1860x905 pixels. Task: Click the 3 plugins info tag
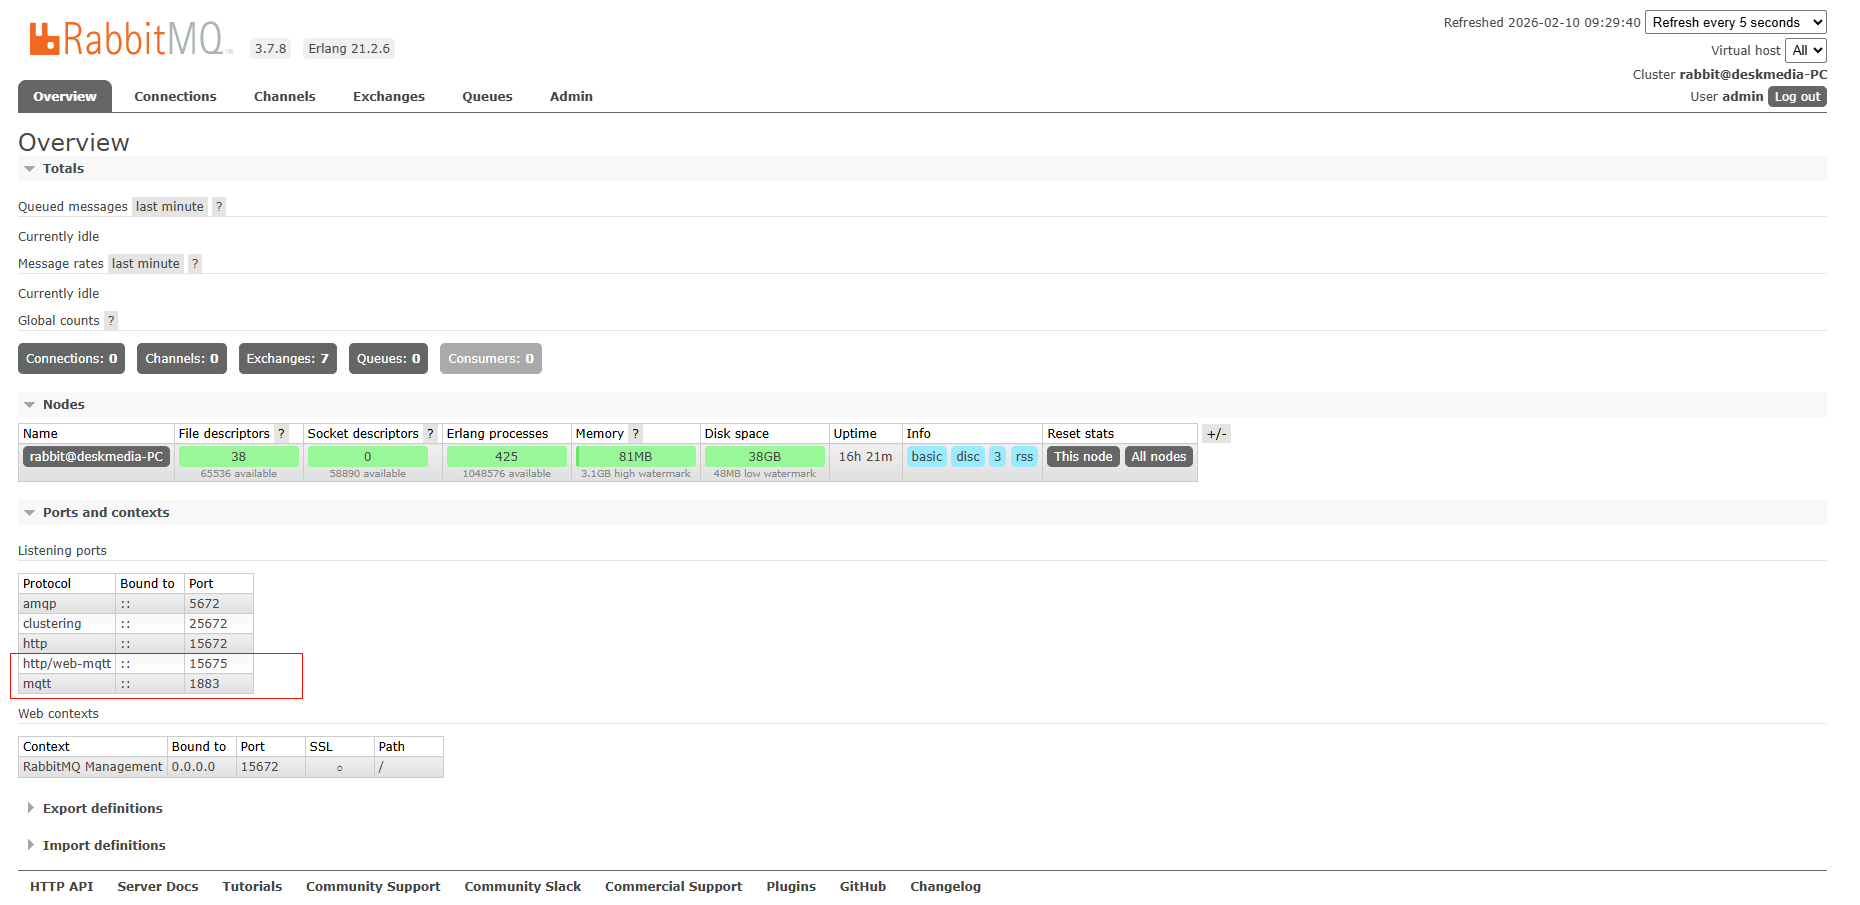[998, 457]
